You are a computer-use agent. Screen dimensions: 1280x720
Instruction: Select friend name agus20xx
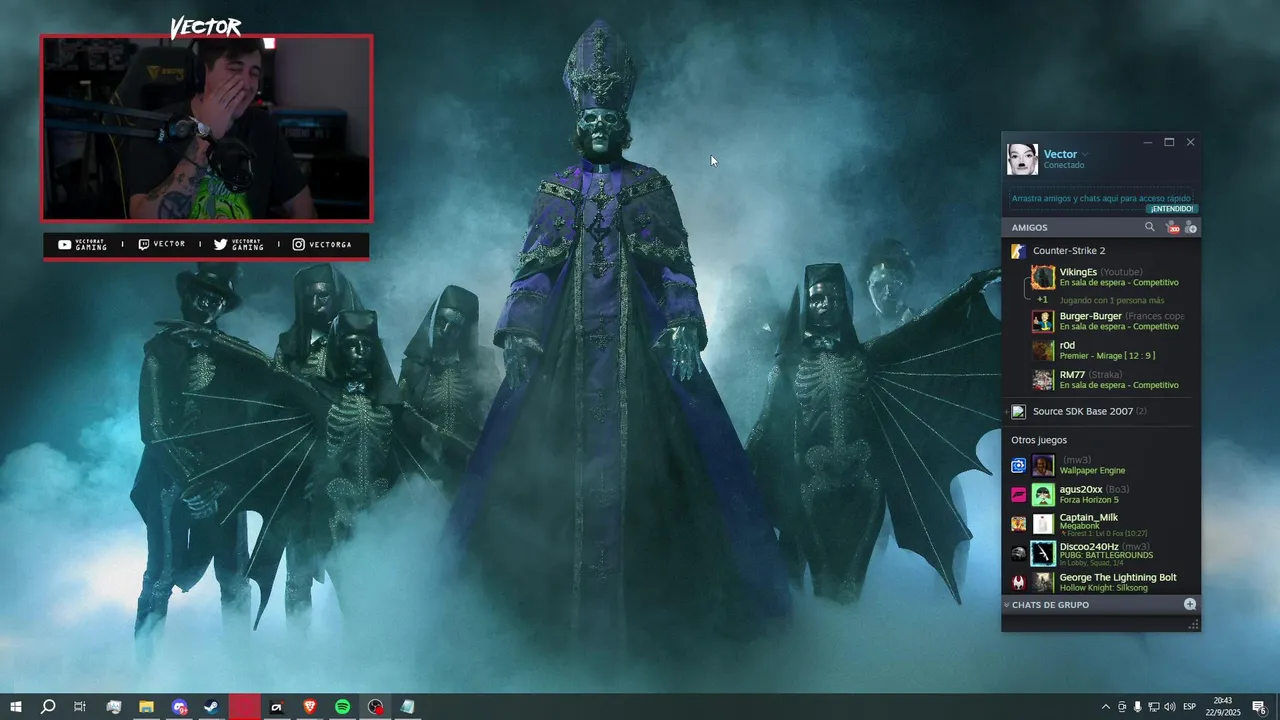1081,489
